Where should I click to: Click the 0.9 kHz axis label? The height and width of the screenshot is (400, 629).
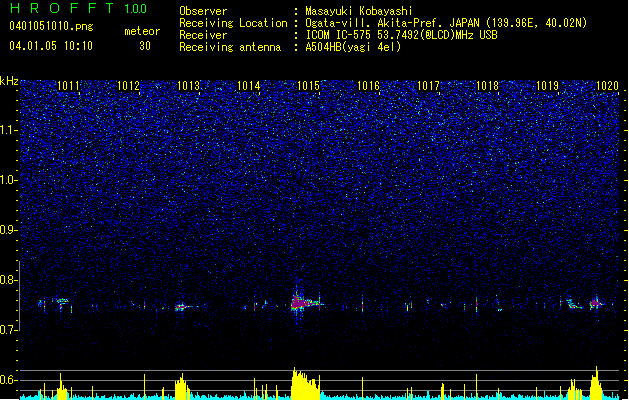pos(9,230)
